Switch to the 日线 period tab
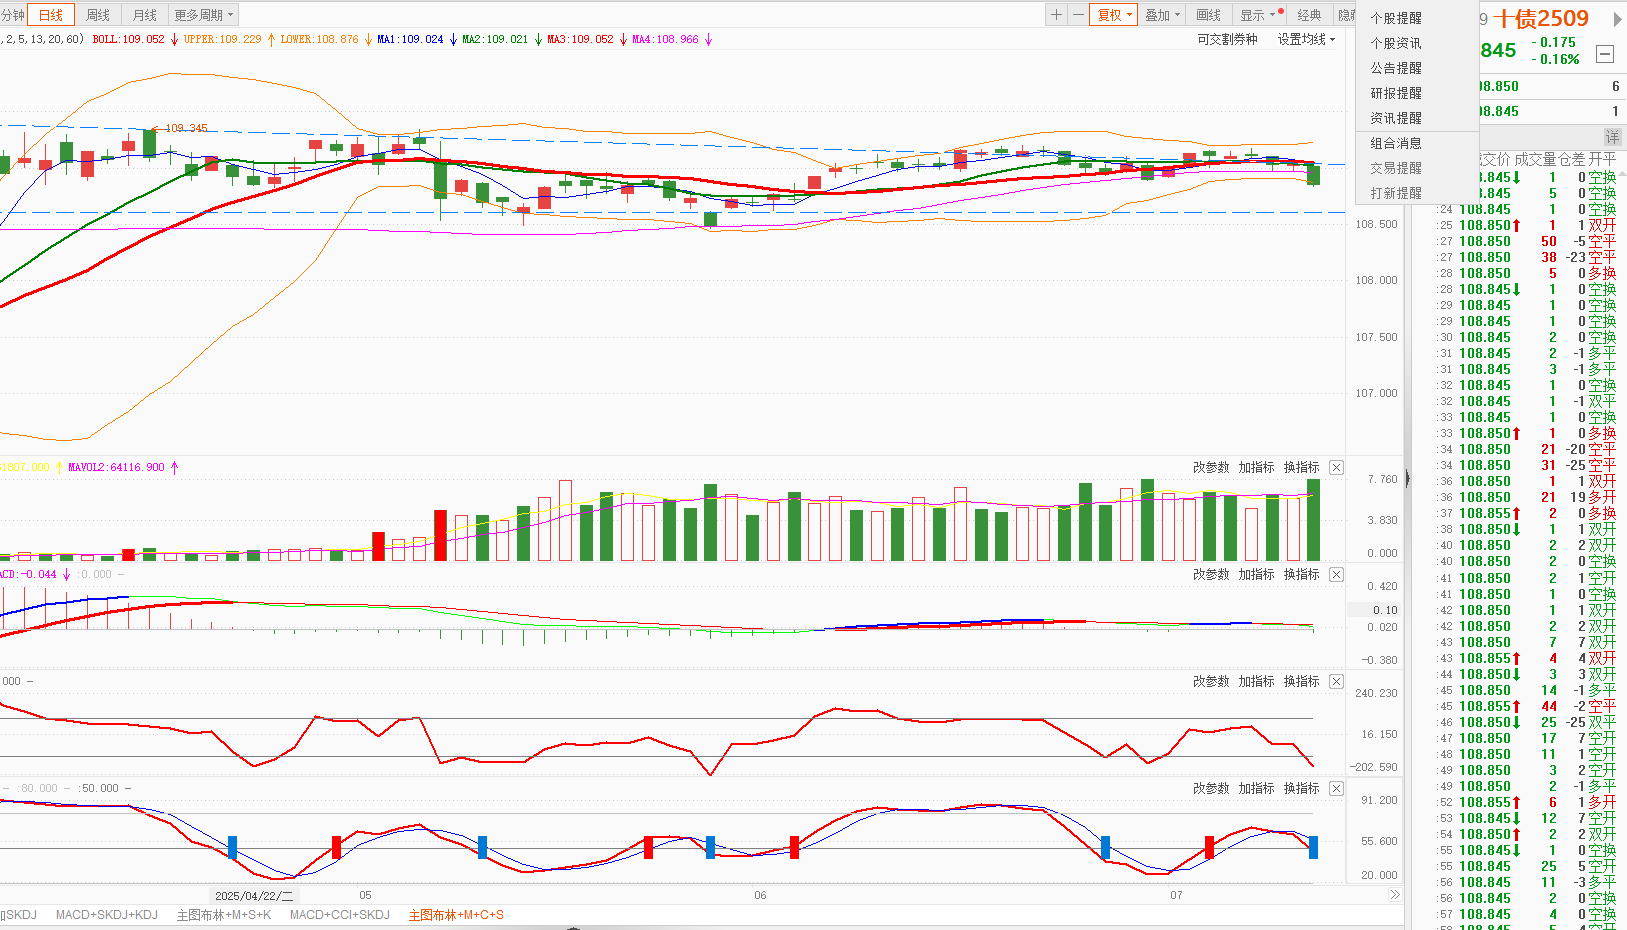The image size is (1627, 930). (x=51, y=15)
